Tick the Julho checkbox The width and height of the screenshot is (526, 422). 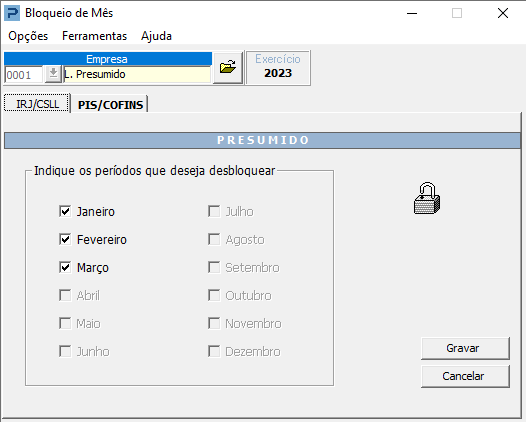[214, 211]
